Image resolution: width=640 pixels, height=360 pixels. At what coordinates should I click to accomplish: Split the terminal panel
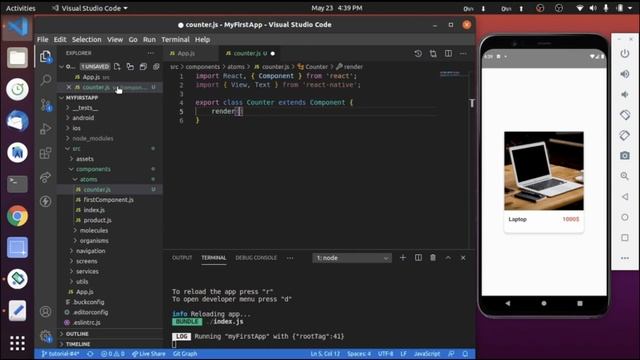[418, 258]
